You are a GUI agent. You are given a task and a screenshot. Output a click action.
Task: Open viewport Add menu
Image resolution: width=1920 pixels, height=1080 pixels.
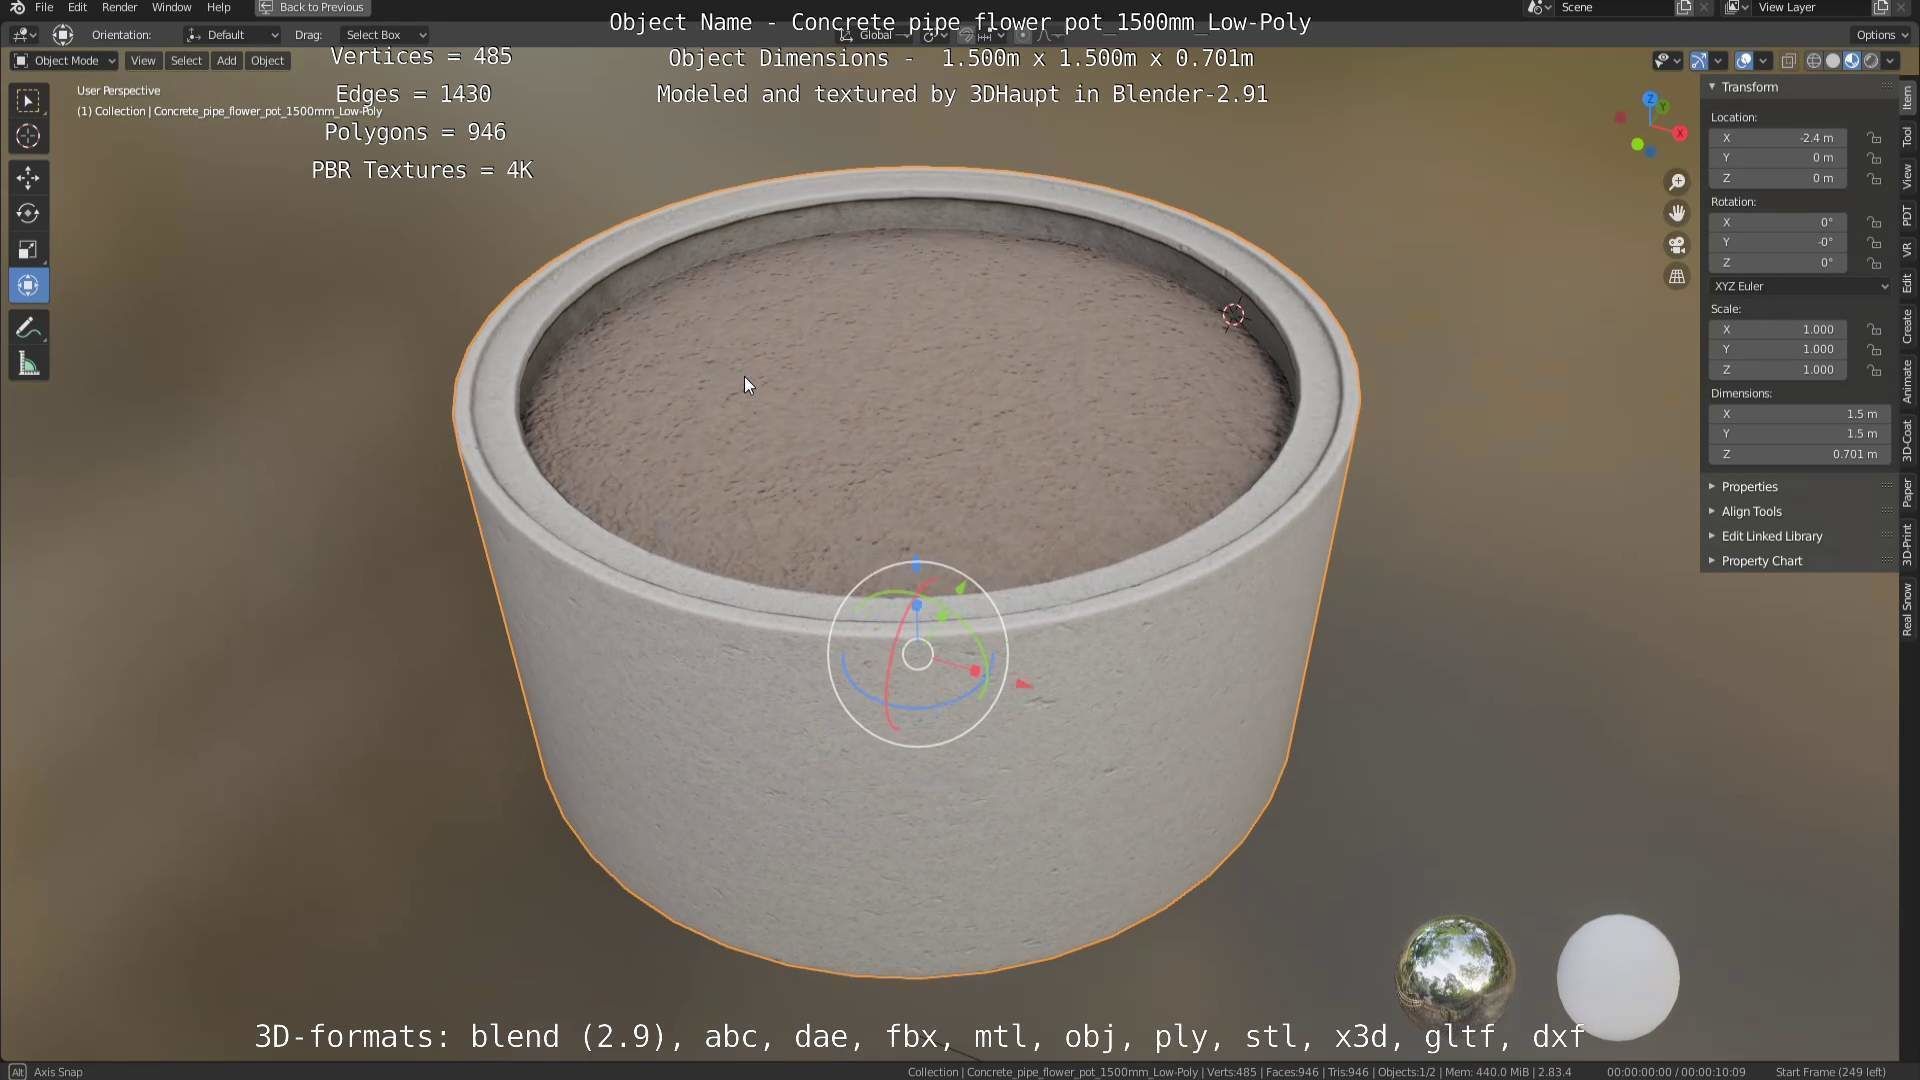tap(227, 61)
